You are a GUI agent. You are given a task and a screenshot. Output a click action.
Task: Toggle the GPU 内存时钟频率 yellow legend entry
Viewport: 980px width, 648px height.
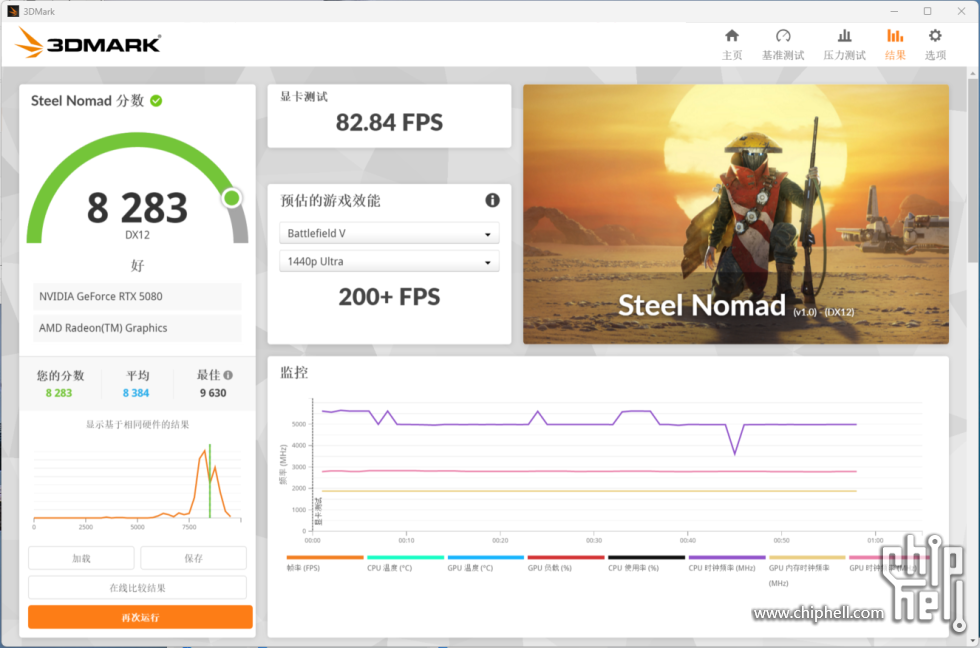pos(807,571)
